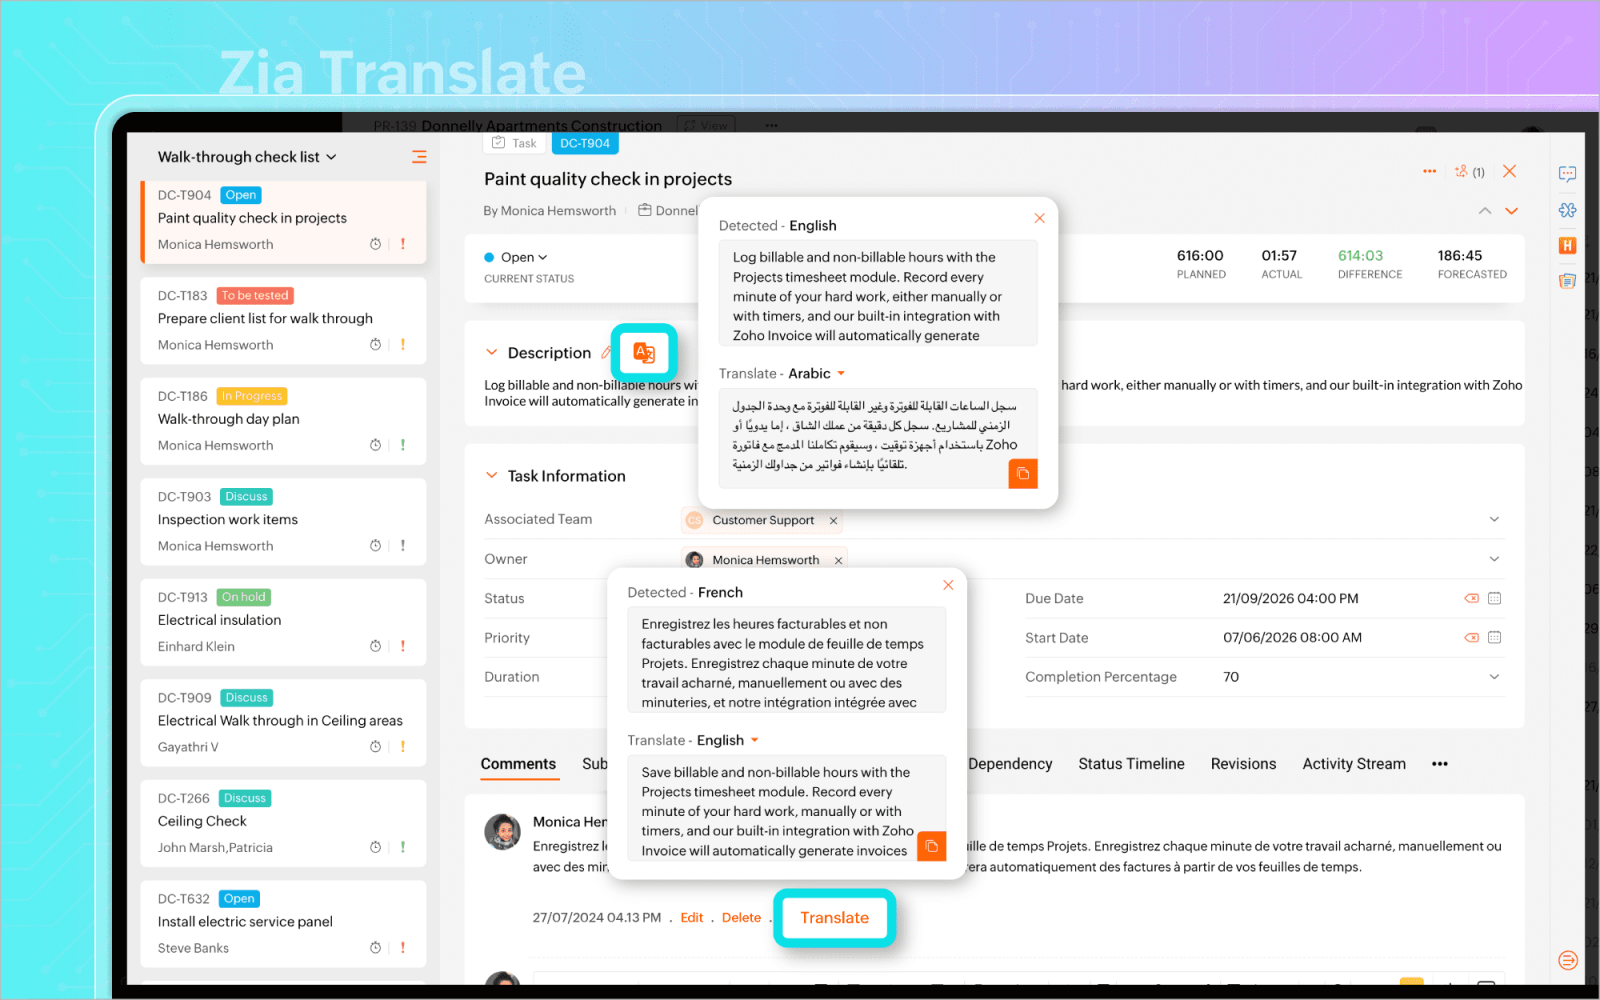Click the On hold badge on DC-T913

pyautogui.click(x=244, y=597)
